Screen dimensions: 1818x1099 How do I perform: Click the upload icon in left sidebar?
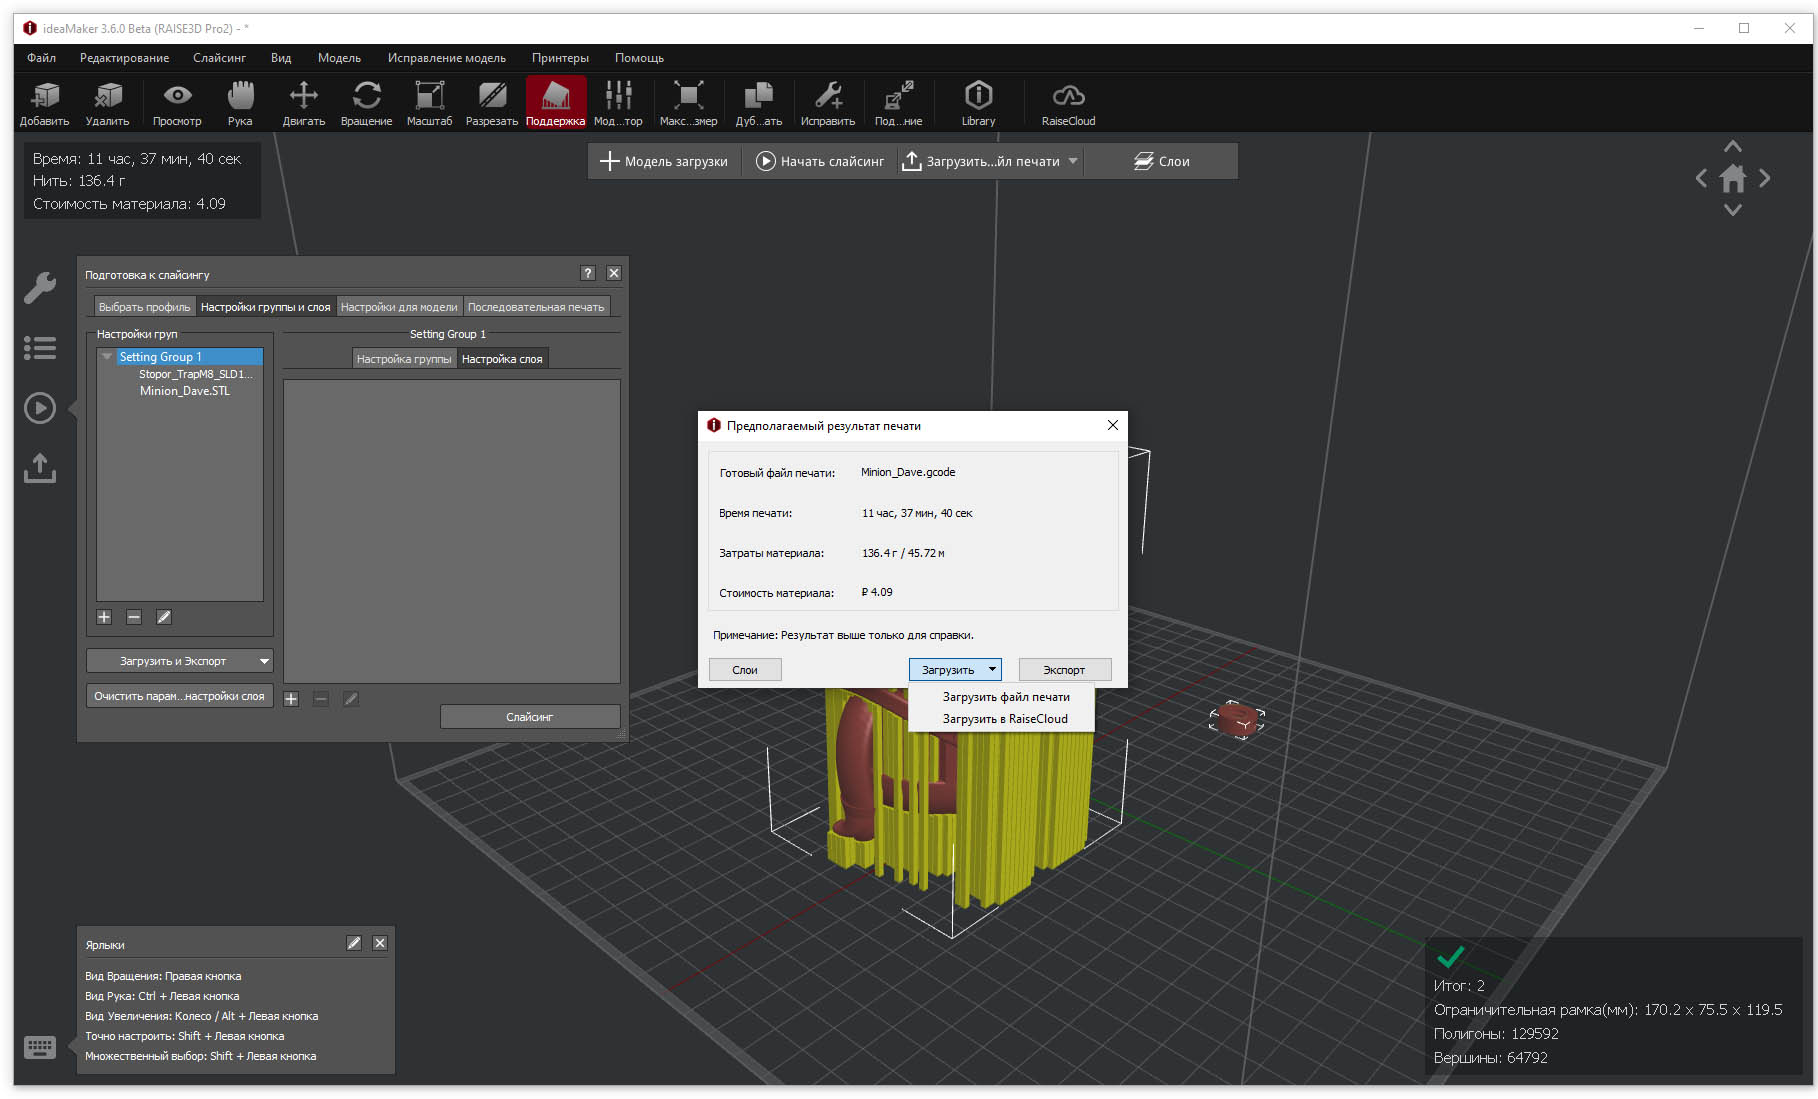(40, 467)
